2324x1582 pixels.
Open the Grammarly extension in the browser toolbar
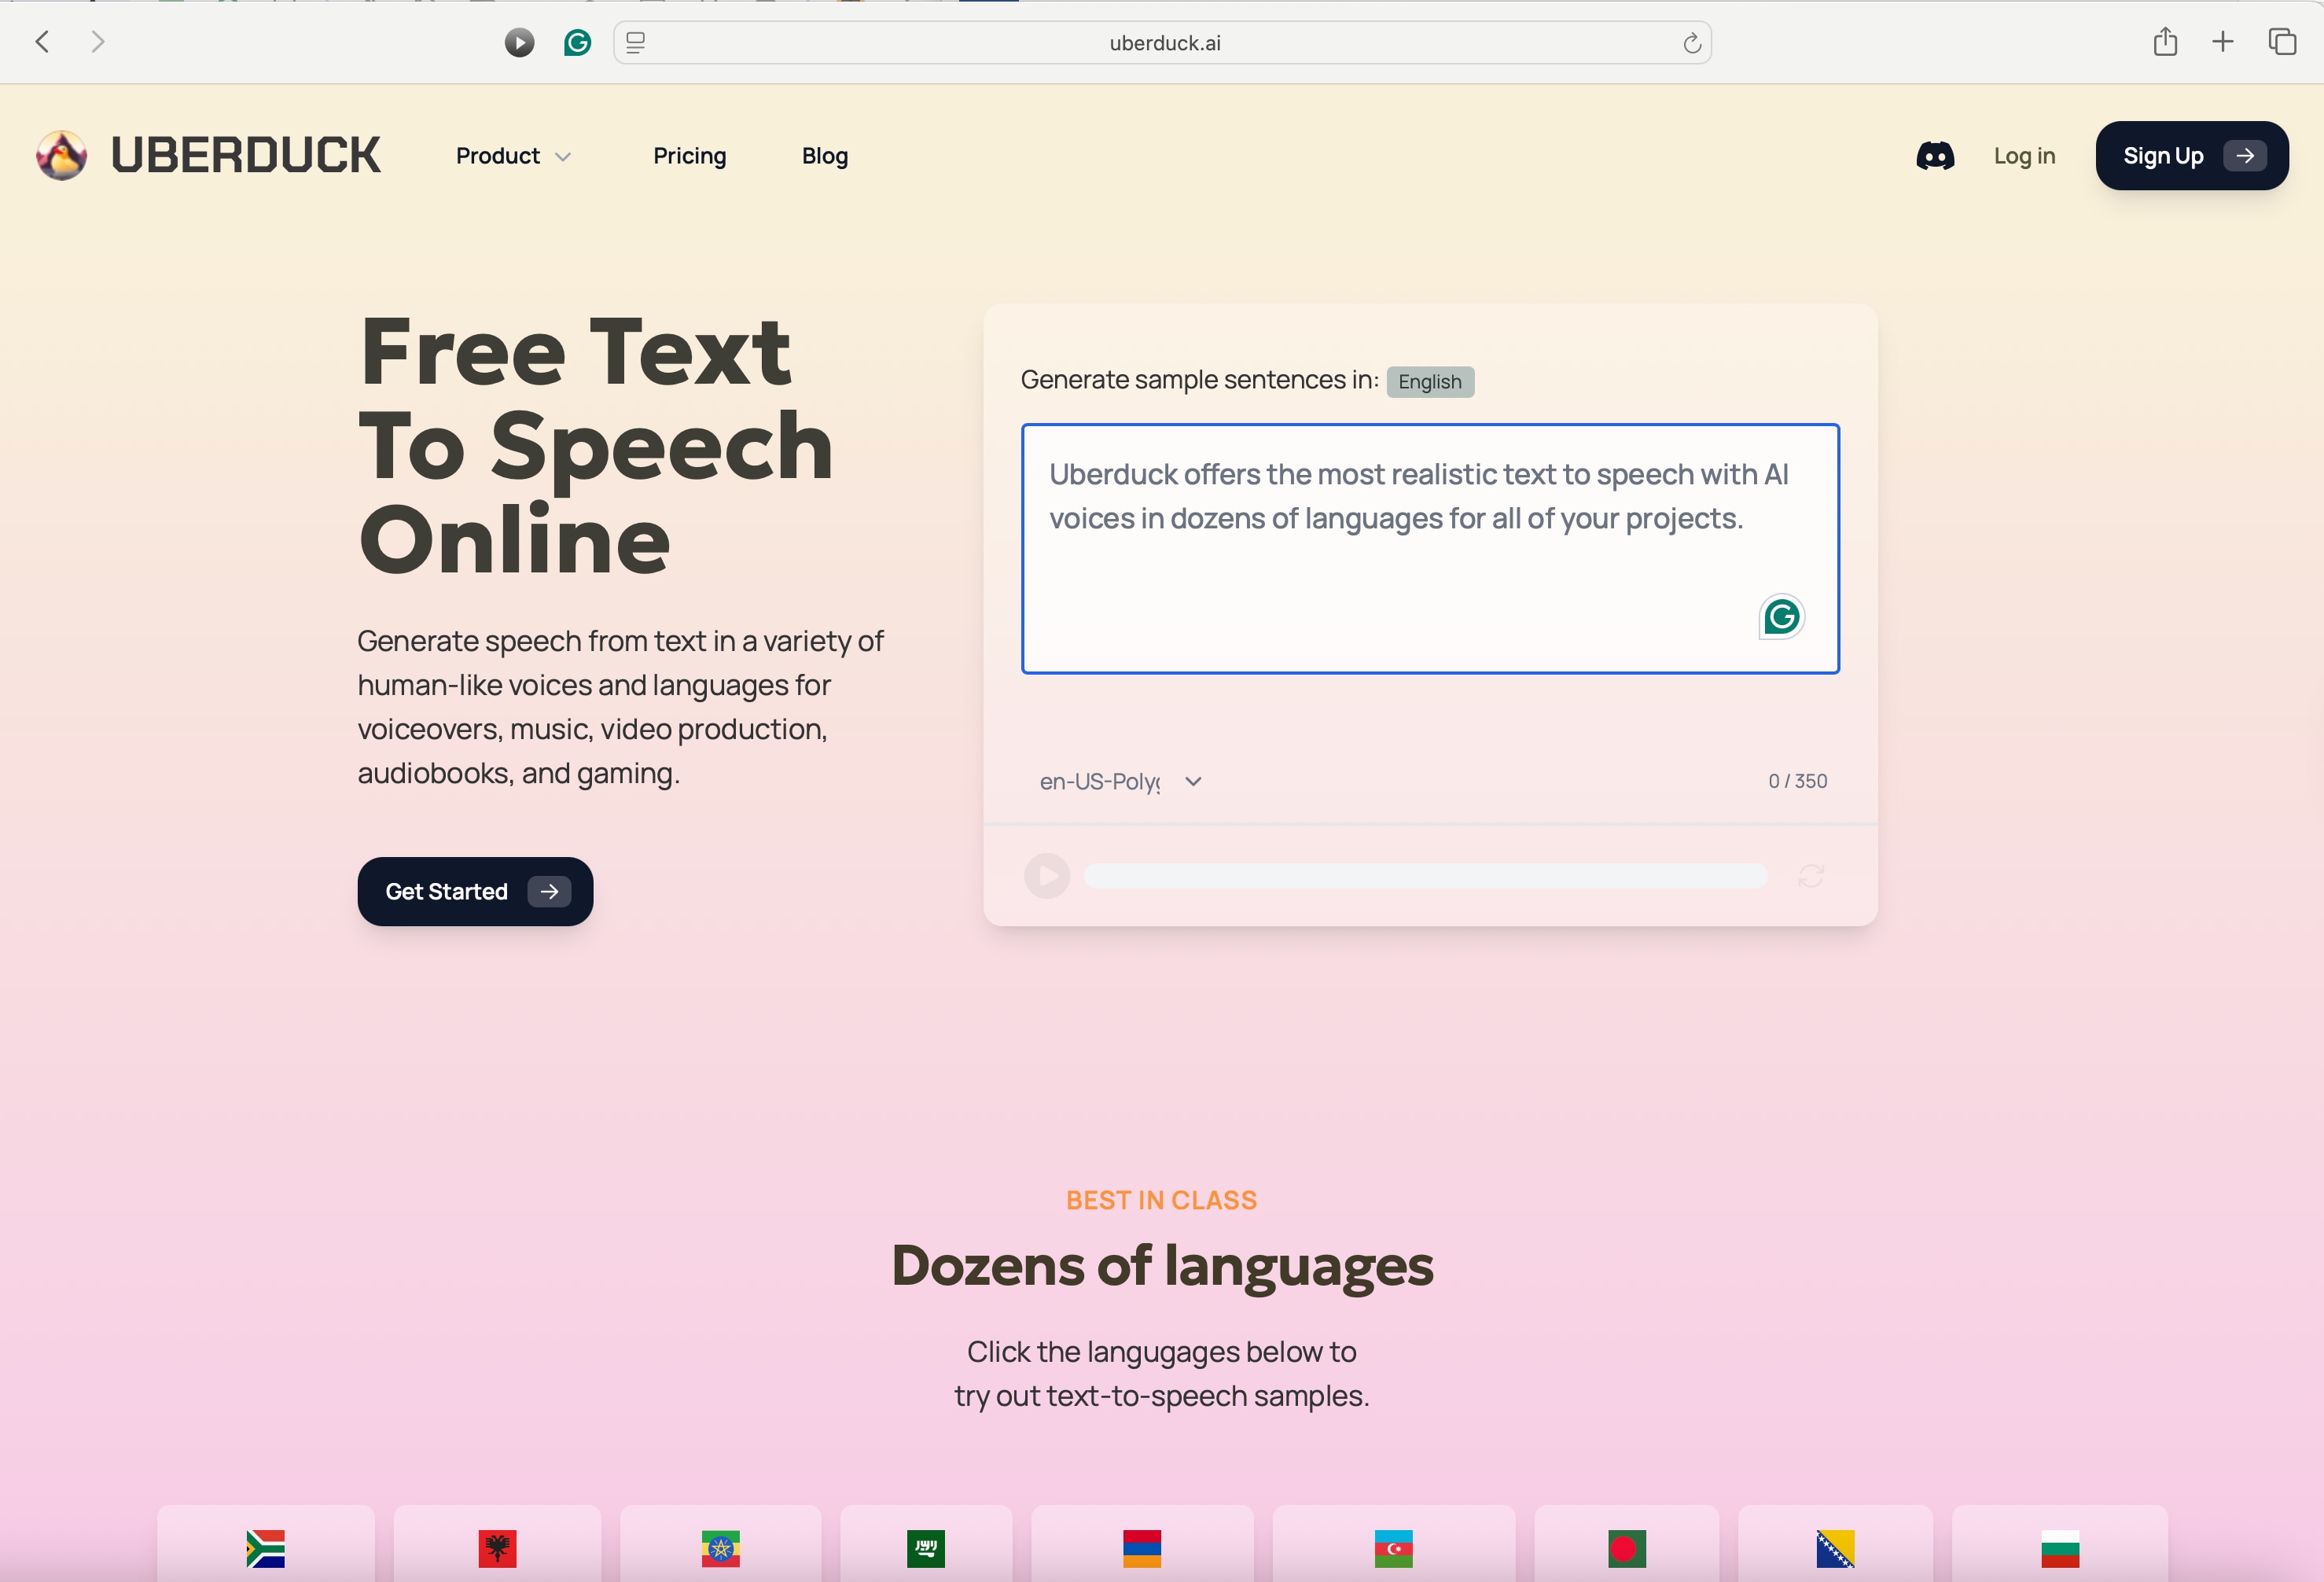click(577, 42)
